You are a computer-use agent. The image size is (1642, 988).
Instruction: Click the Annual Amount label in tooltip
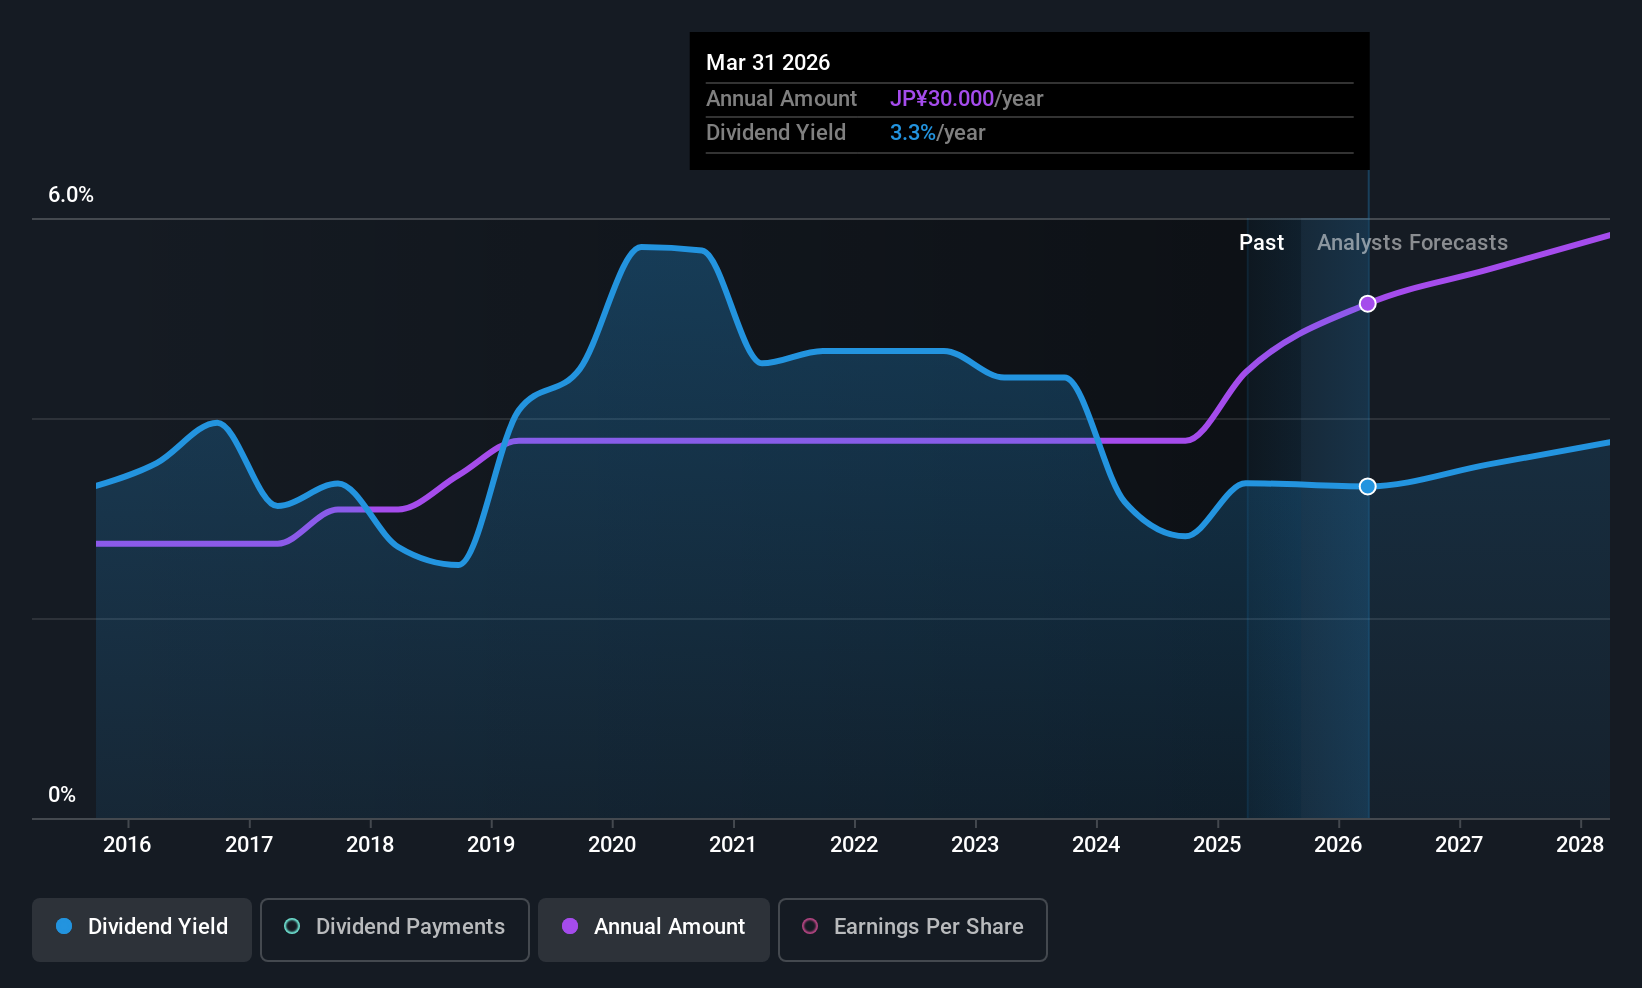tap(781, 98)
